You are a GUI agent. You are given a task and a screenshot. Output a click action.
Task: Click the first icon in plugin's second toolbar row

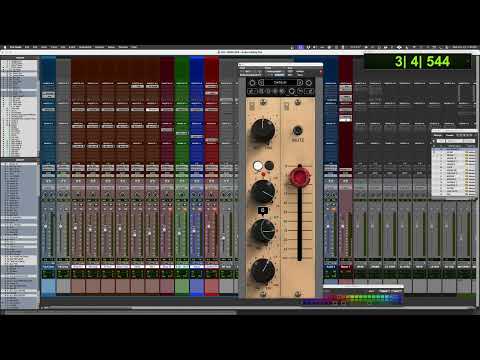(252, 91)
